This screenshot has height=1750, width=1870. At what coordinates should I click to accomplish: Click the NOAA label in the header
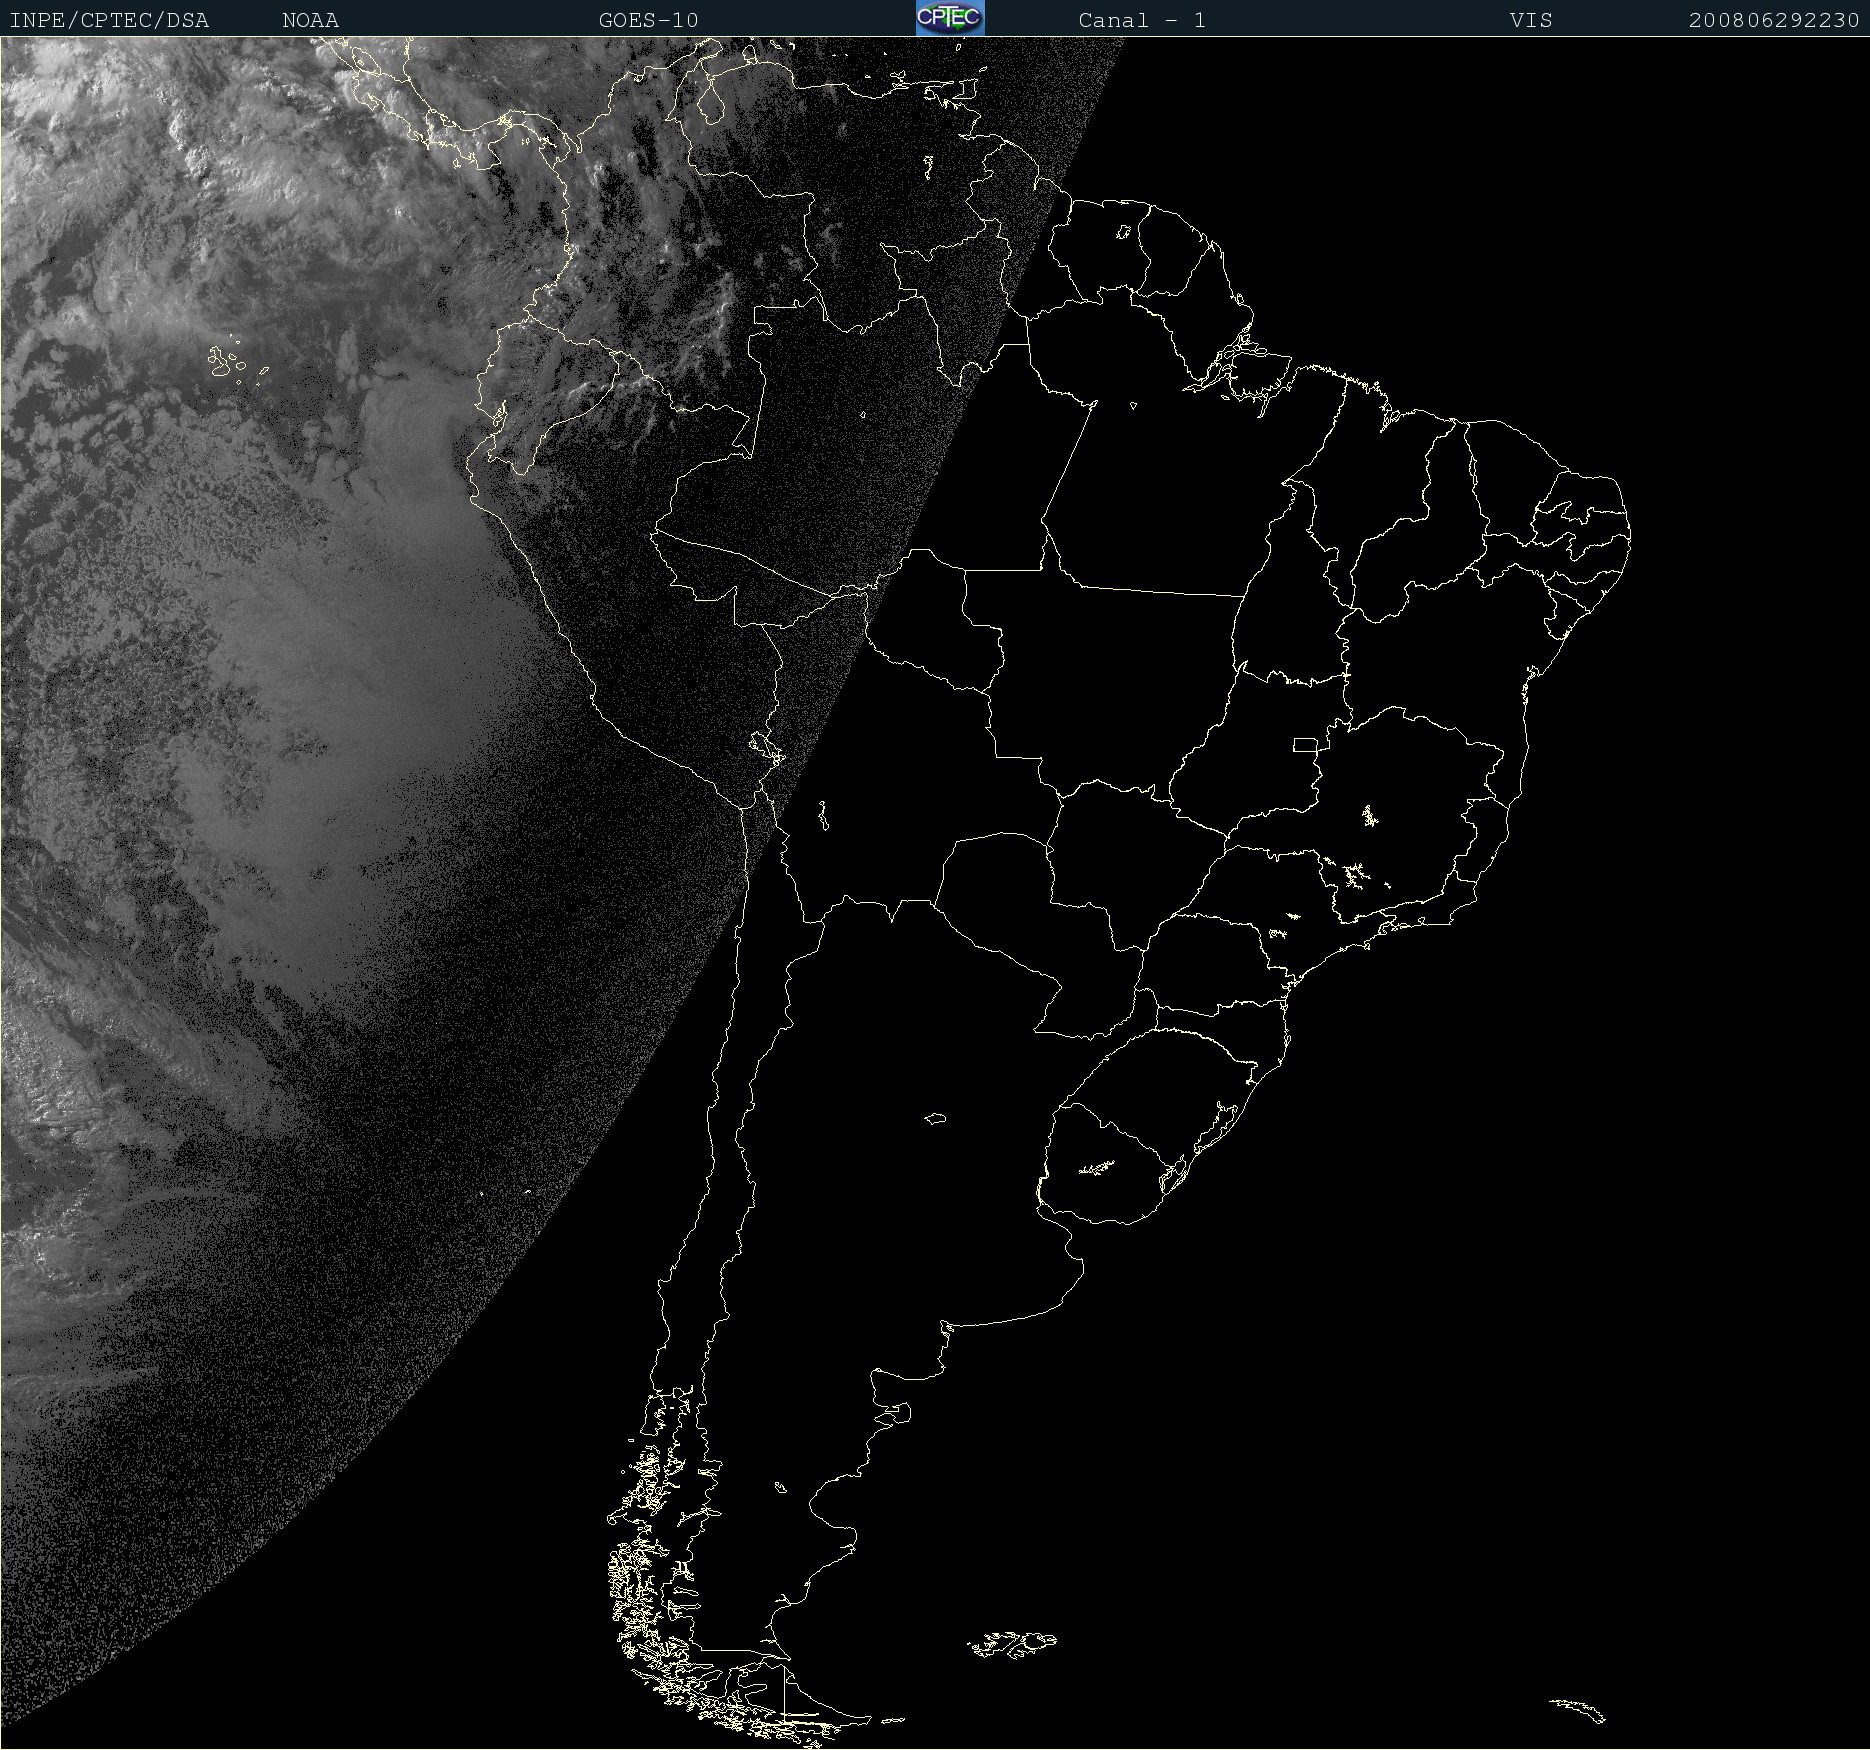pos(311,20)
